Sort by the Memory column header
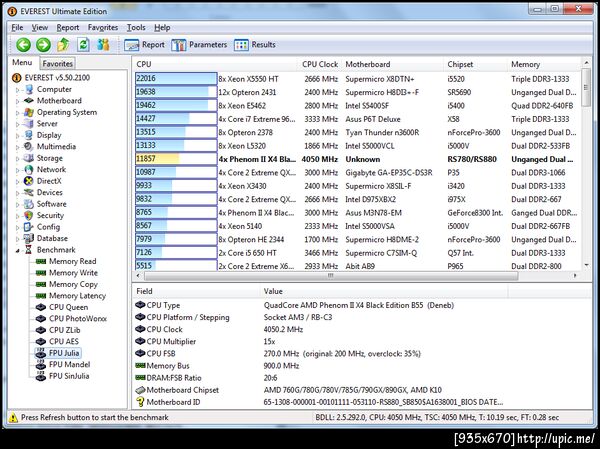The image size is (600, 449). (544, 64)
